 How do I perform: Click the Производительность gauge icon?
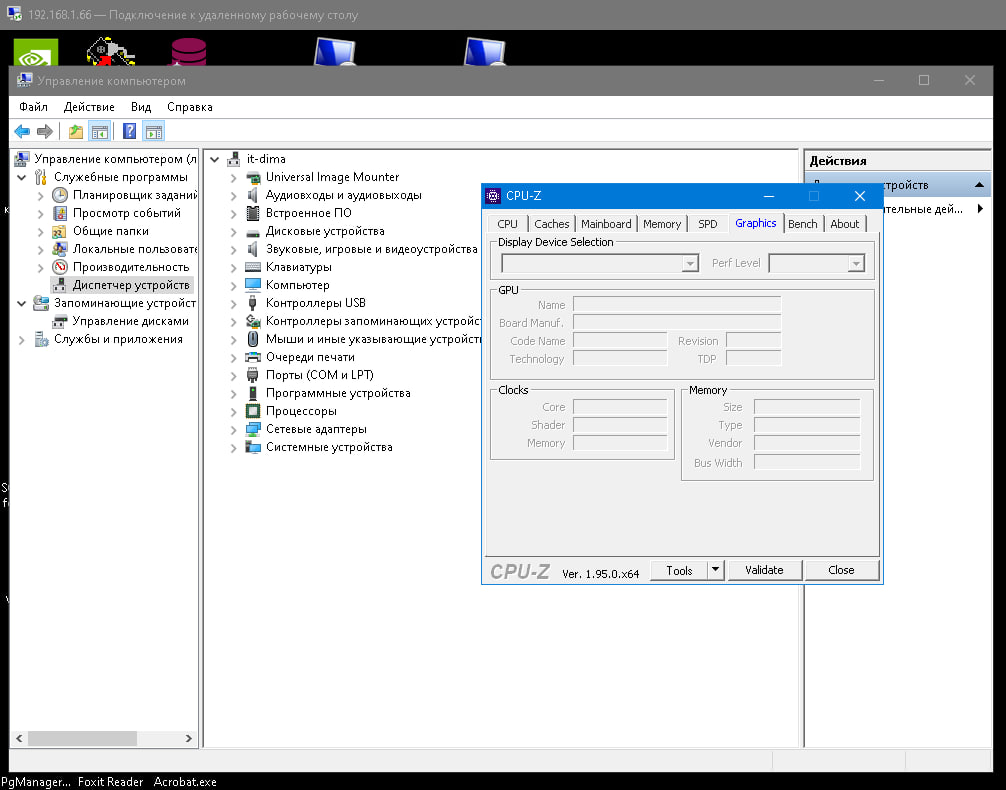click(60, 267)
